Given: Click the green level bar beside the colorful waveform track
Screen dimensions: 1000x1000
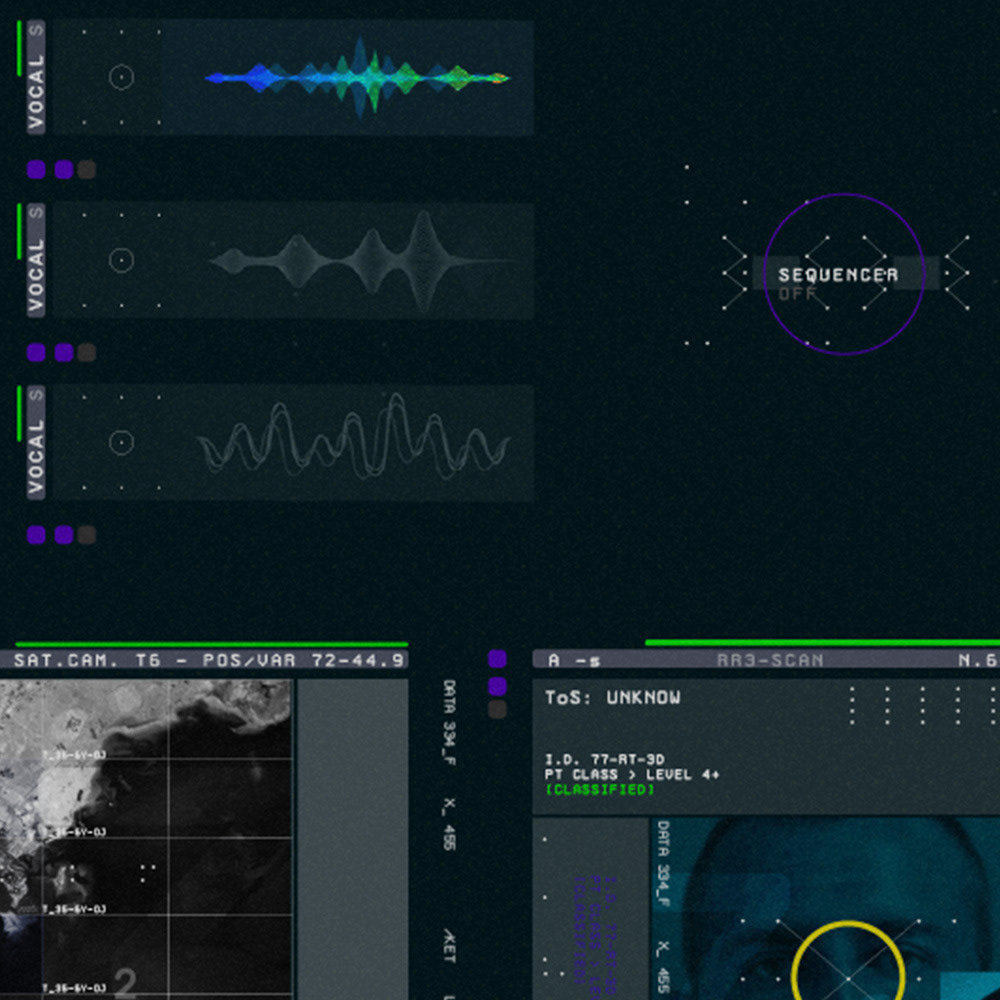Looking at the screenshot, I should [x=19, y=48].
